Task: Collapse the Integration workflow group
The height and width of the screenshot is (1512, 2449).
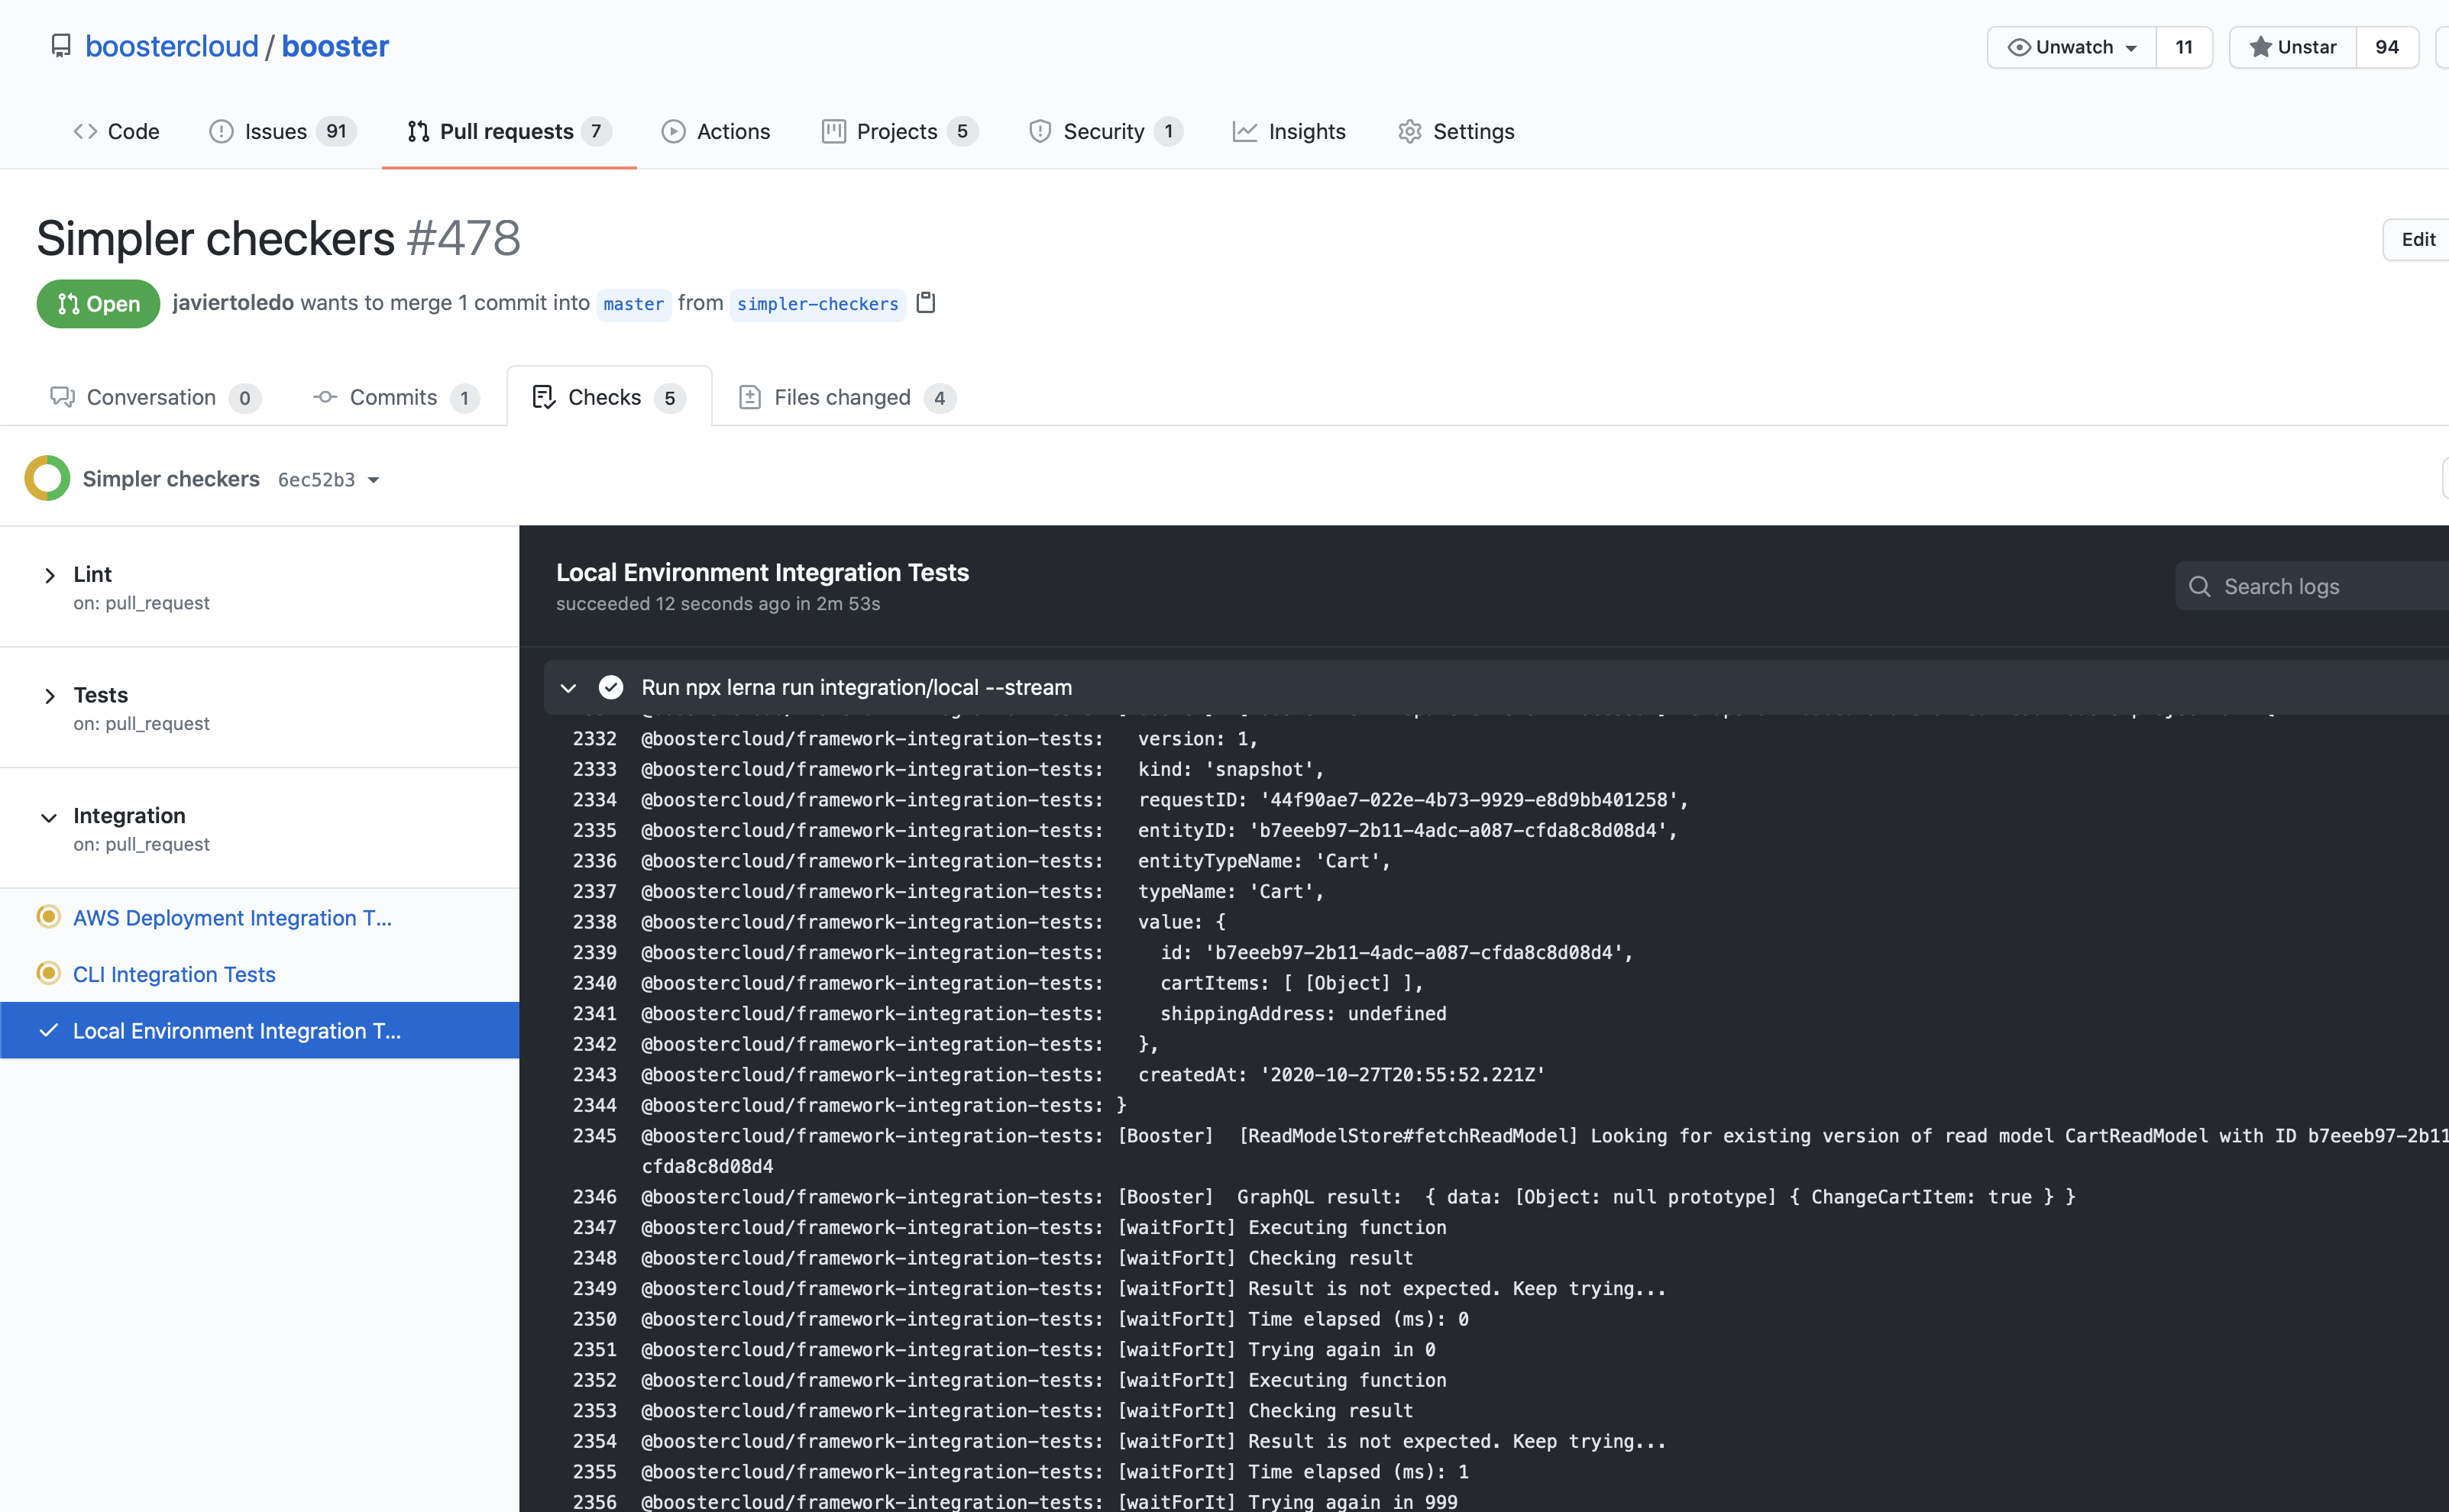Action: coord(49,817)
